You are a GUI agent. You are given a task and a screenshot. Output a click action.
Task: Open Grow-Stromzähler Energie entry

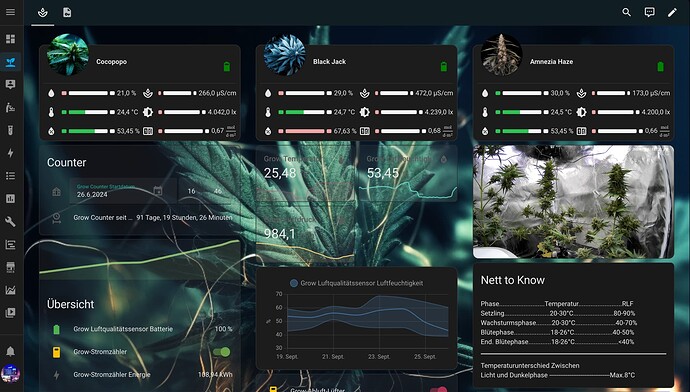[140, 375]
